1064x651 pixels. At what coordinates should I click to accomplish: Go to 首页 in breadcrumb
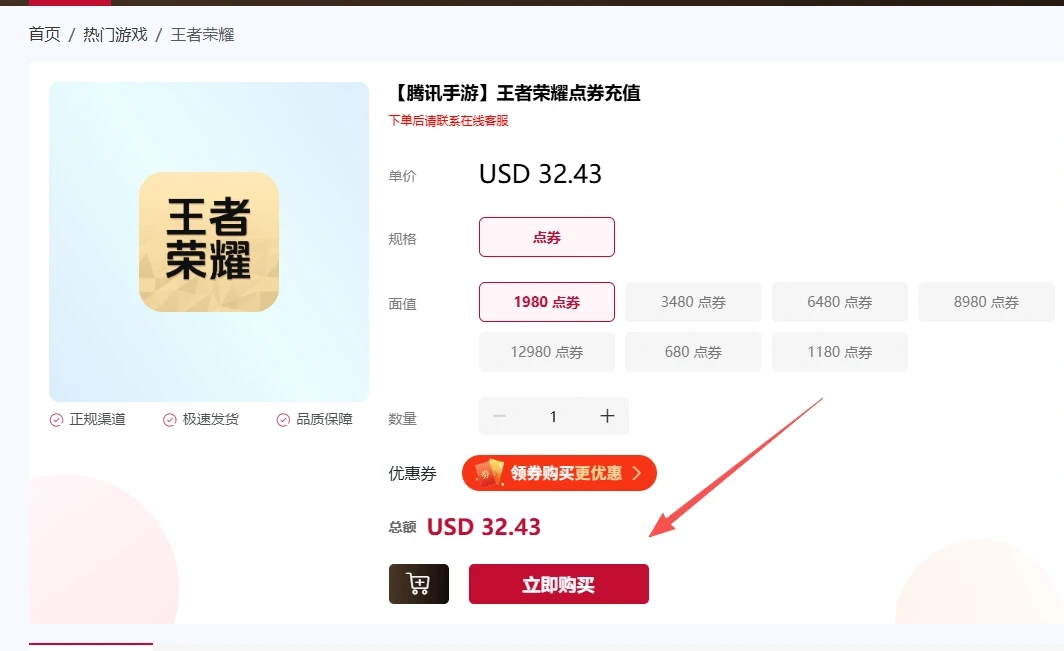(x=45, y=35)
